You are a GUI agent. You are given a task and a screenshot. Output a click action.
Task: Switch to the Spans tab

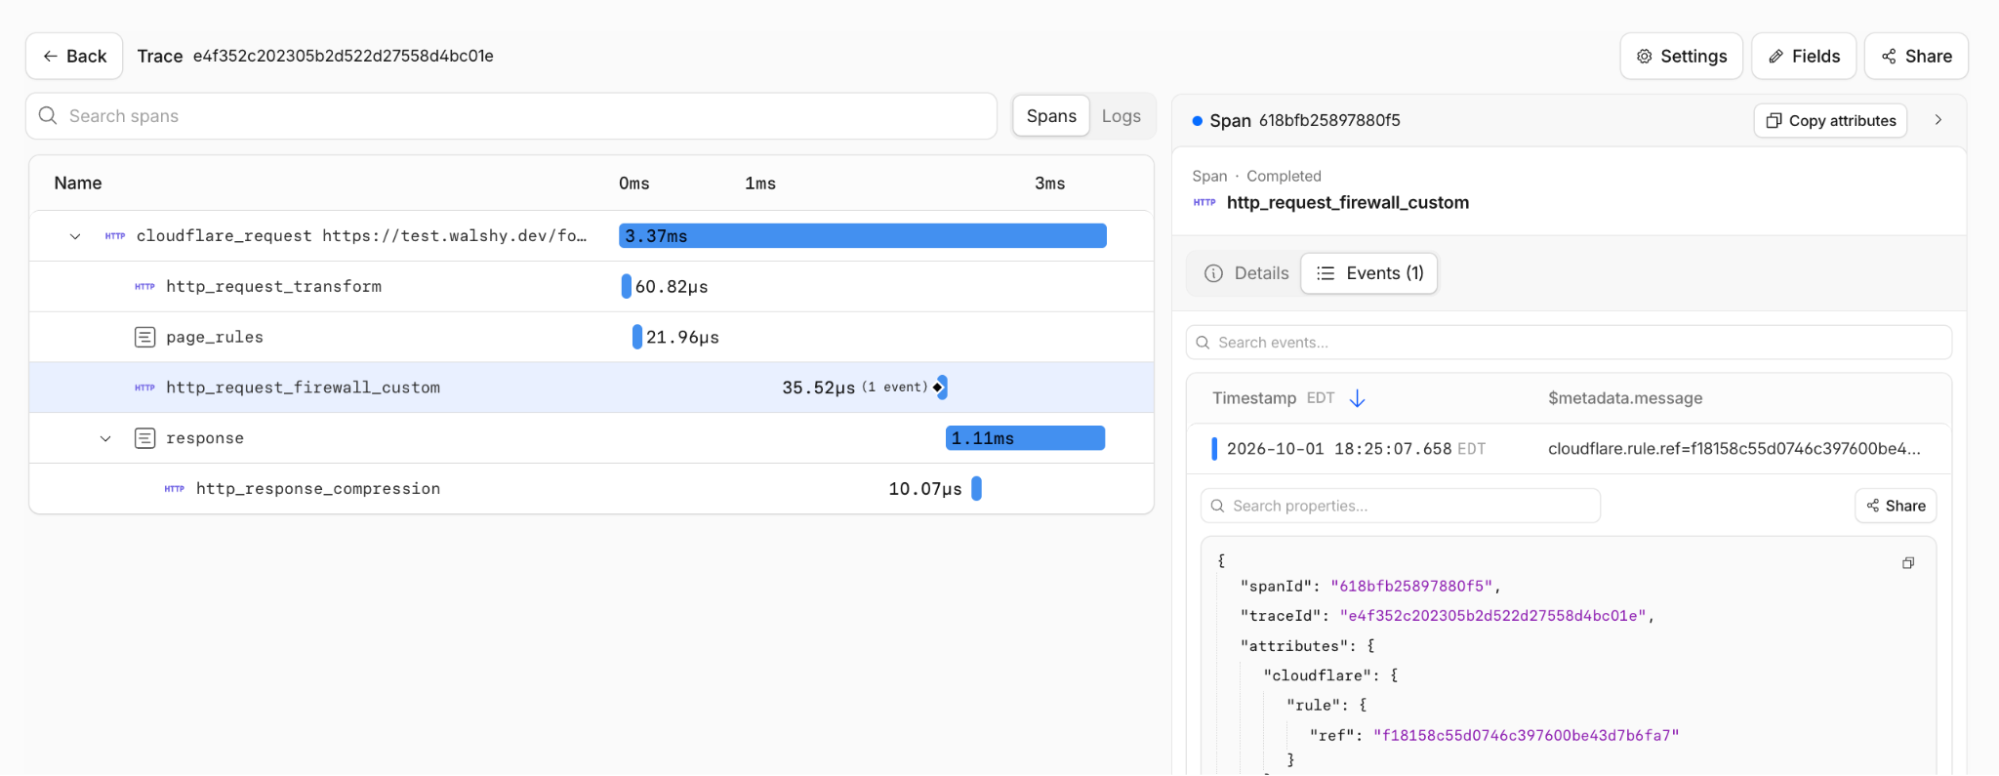point(1051,116)
